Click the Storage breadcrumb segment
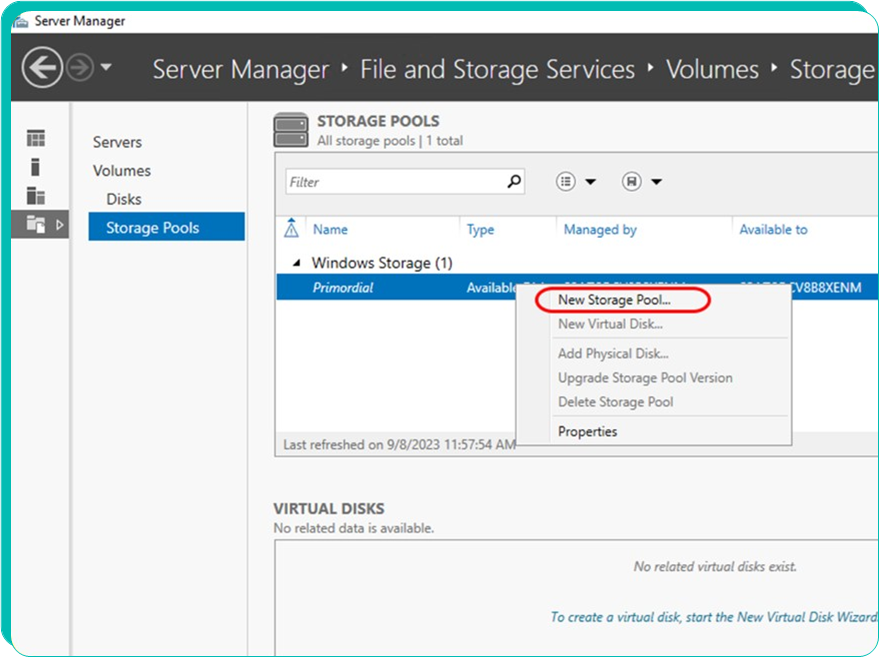The width and height of the screenshot is (879, 657). pos(832,71)
